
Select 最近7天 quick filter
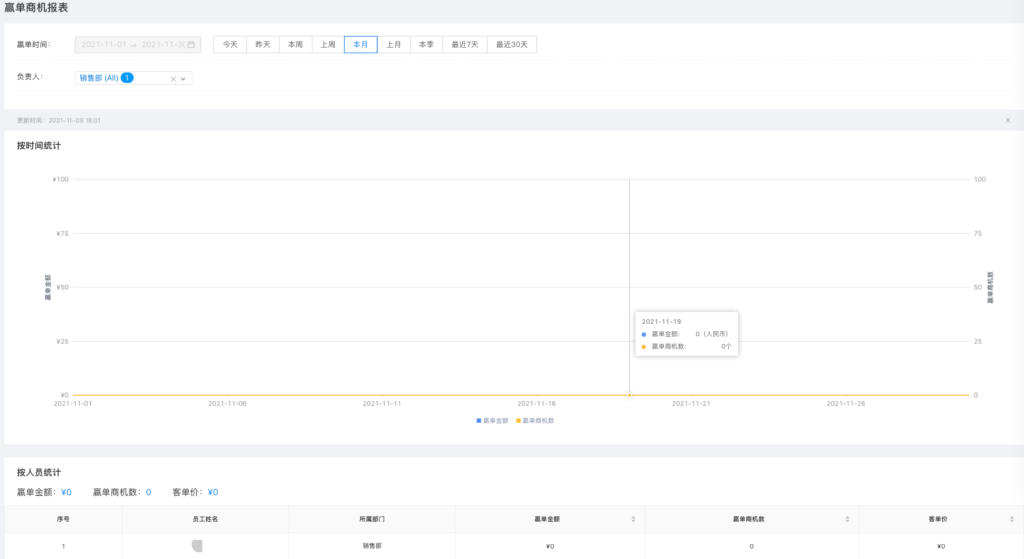point(465,44)
